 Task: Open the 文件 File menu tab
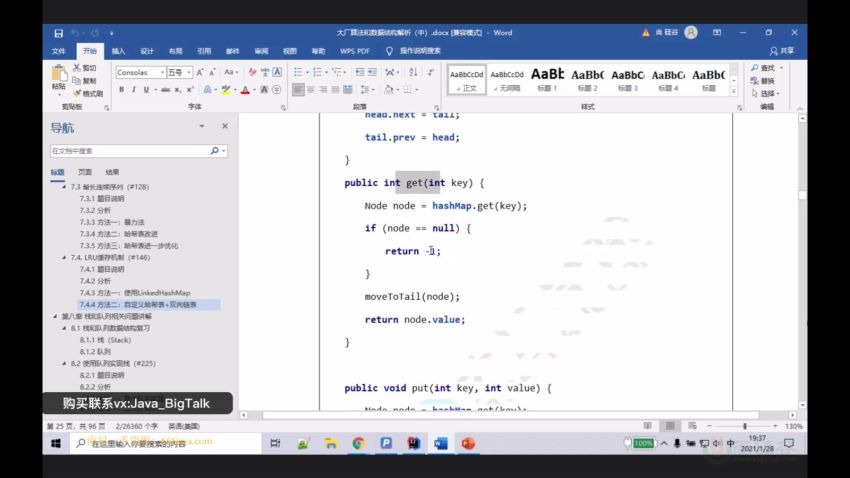pyautogui.click(x=59, y=51)
